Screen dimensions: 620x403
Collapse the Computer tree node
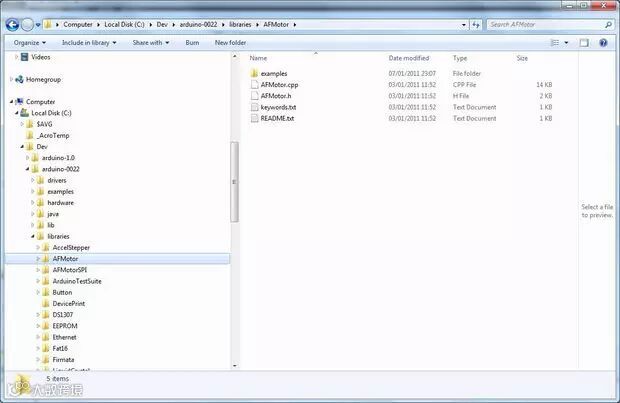click(11, 102)
